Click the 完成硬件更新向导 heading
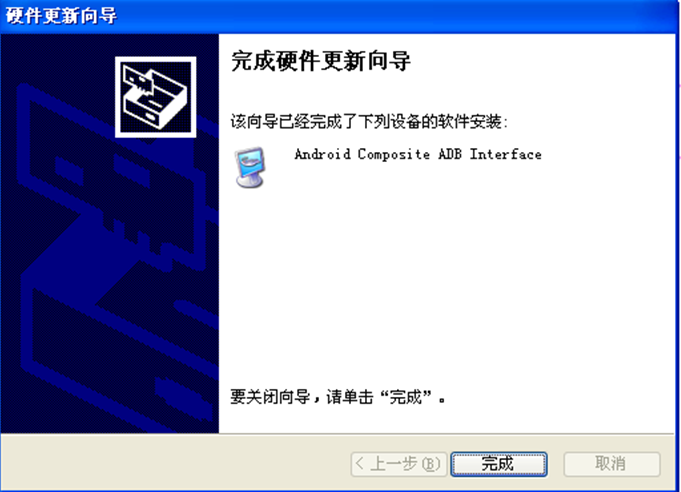 pos(321,61)
